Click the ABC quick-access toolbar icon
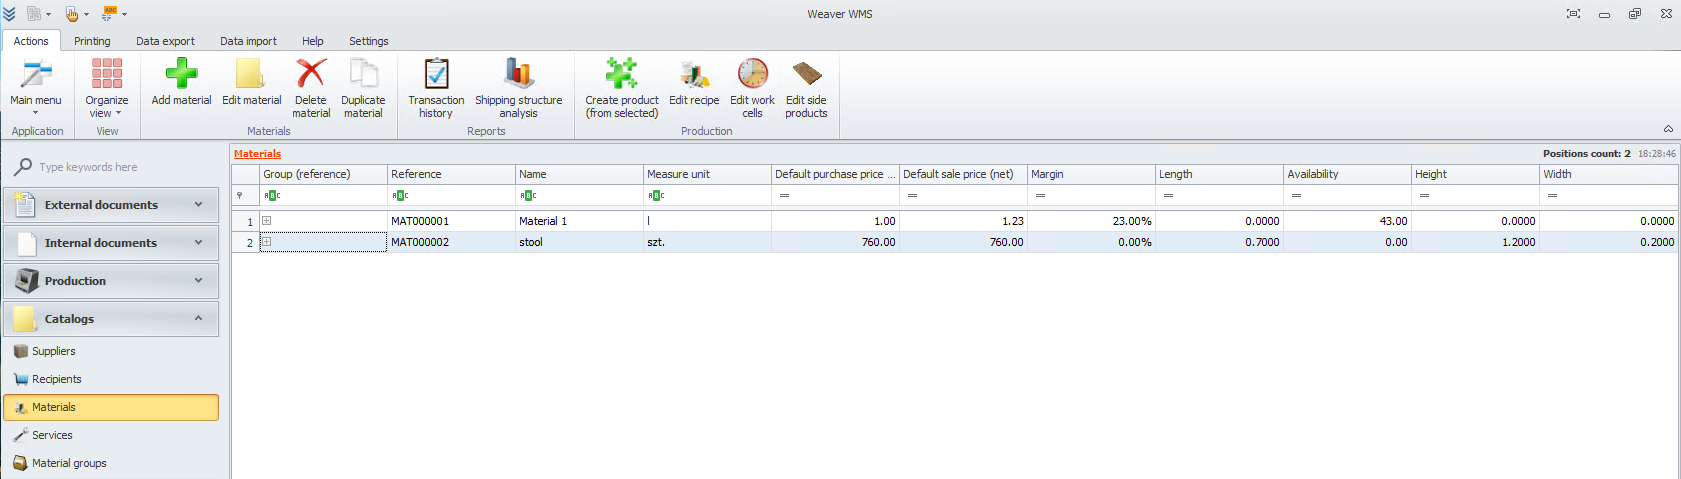This screenshot has height=479, width=1681. (x=109, y=13)
